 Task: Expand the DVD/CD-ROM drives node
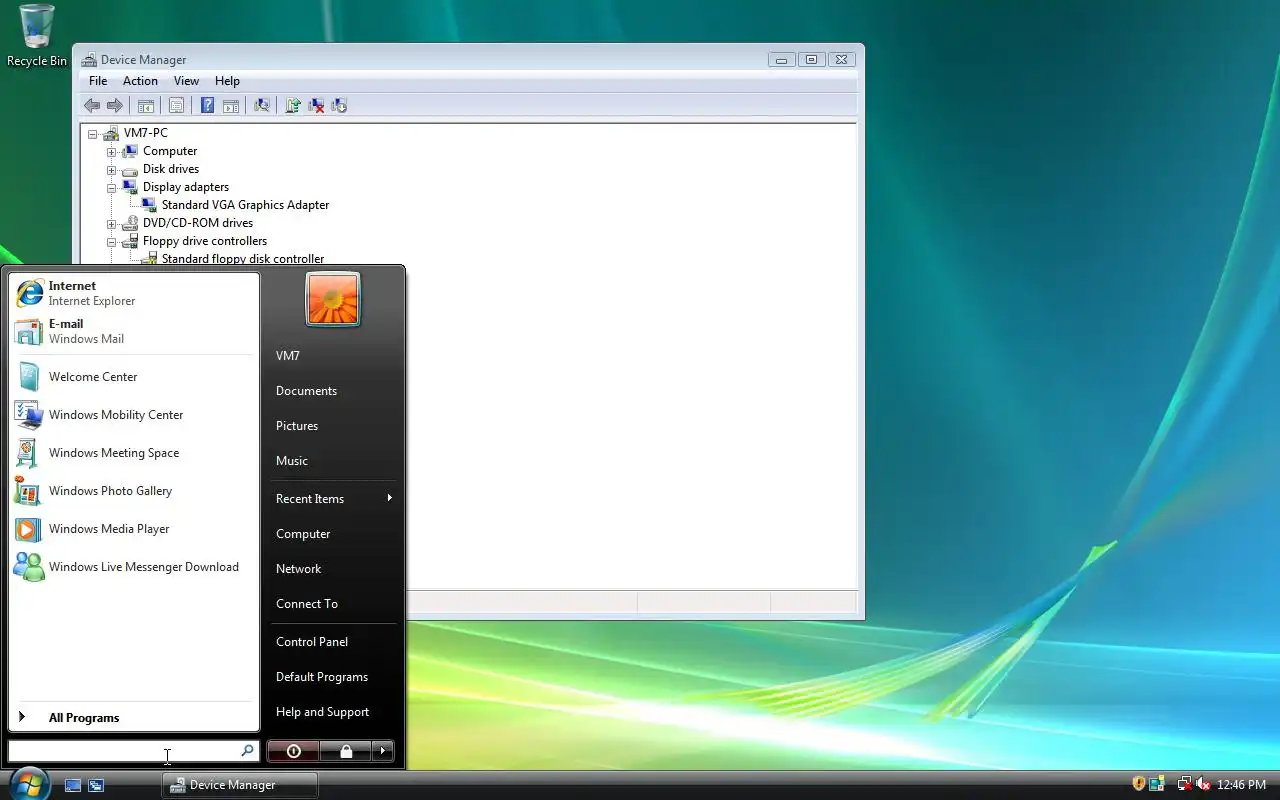(x=112, y=224)
